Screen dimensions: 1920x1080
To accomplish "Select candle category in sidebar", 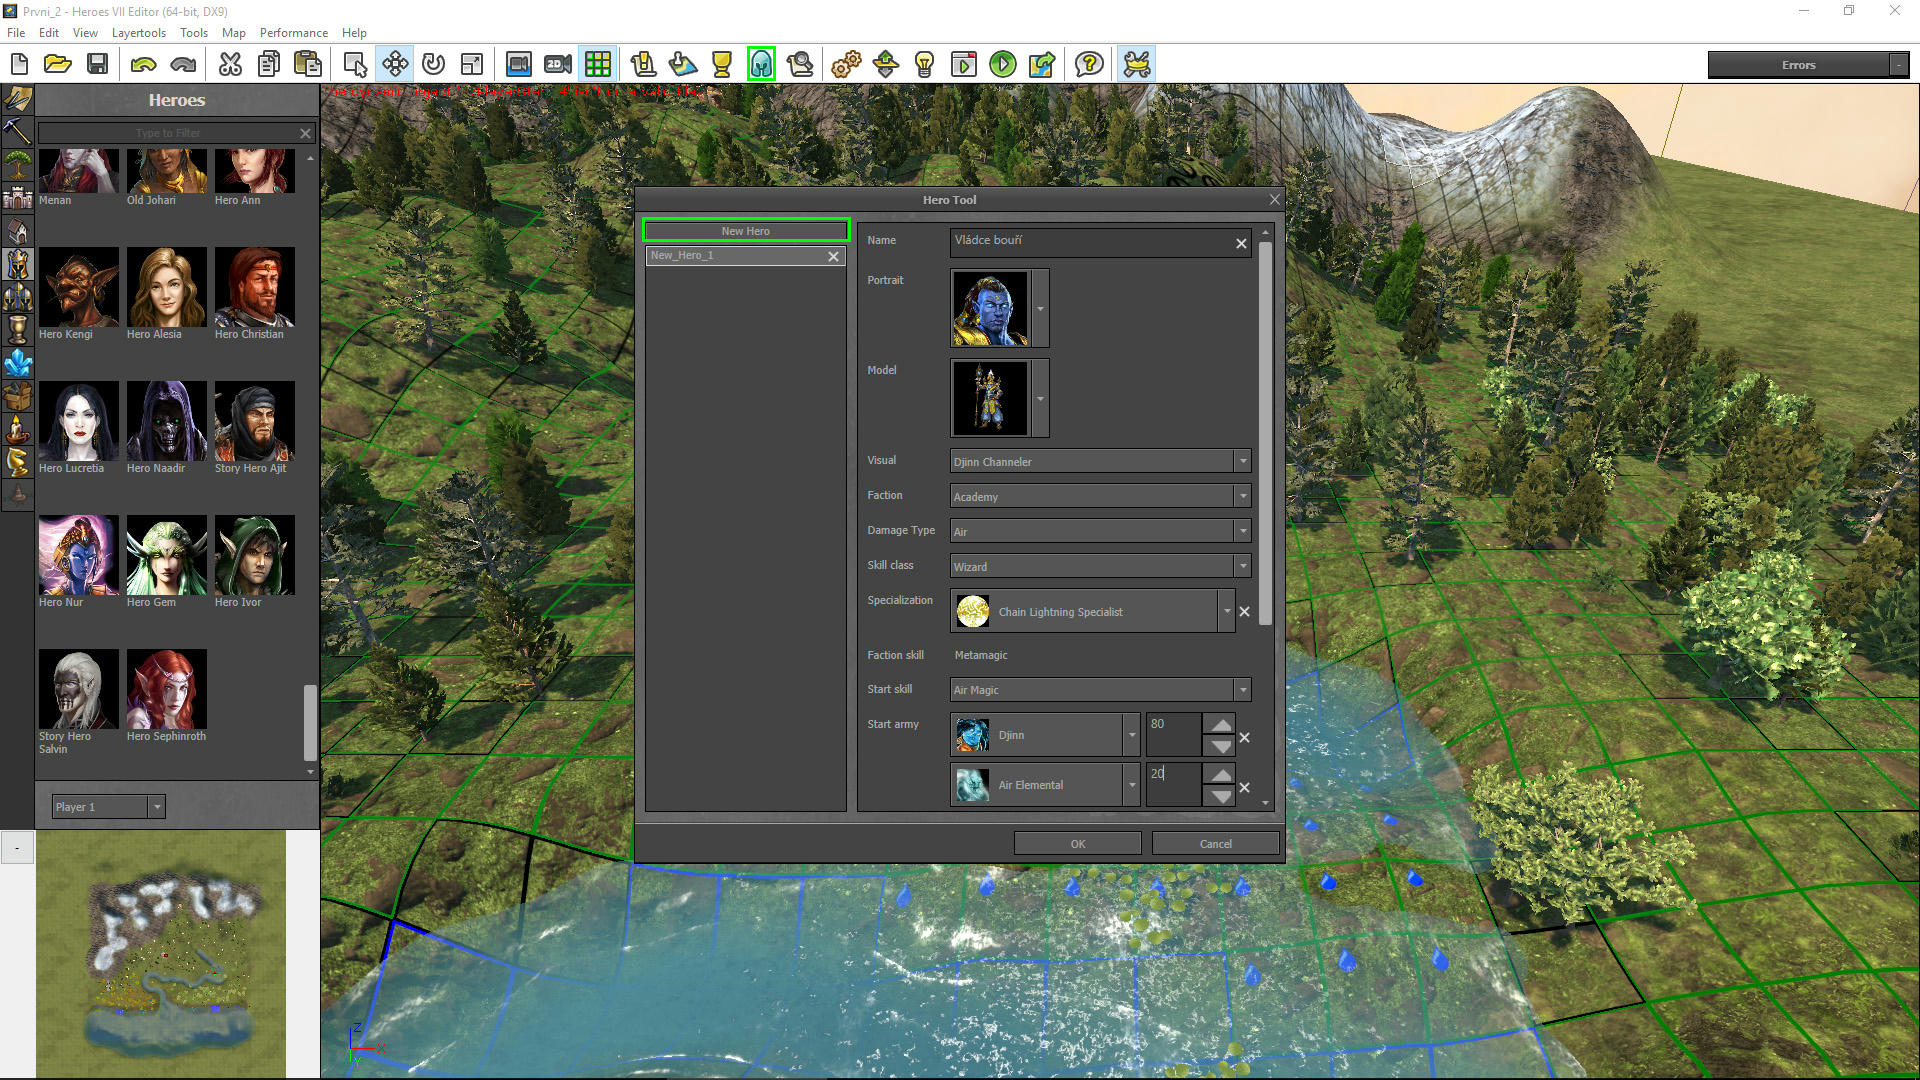I will (x=18, y=429).
